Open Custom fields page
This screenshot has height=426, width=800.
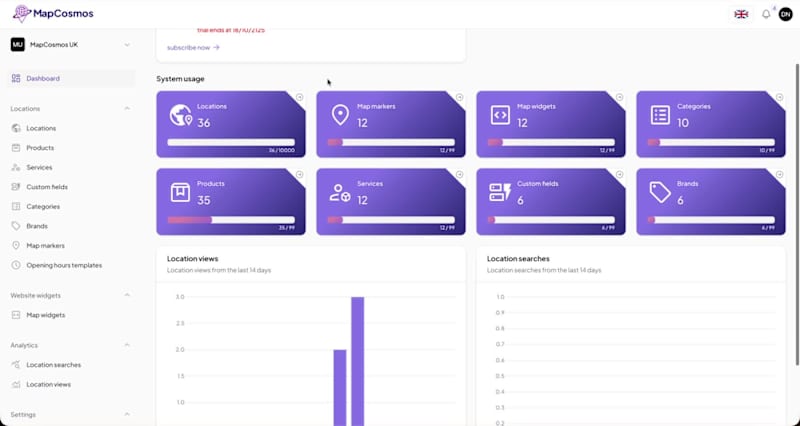[x=47, y=187]
